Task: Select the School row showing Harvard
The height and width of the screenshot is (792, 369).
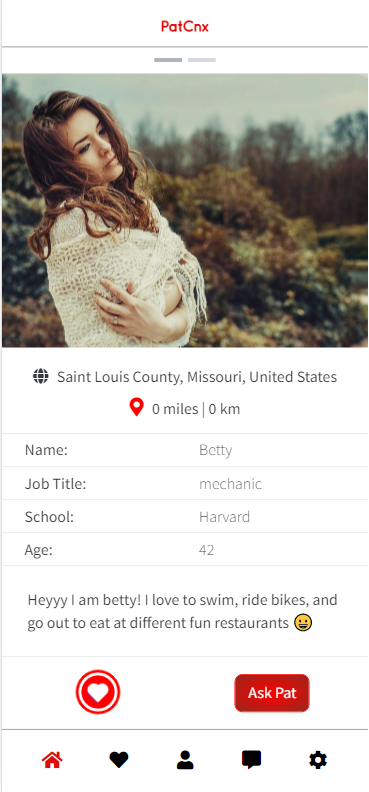Action: coord(185,517)
